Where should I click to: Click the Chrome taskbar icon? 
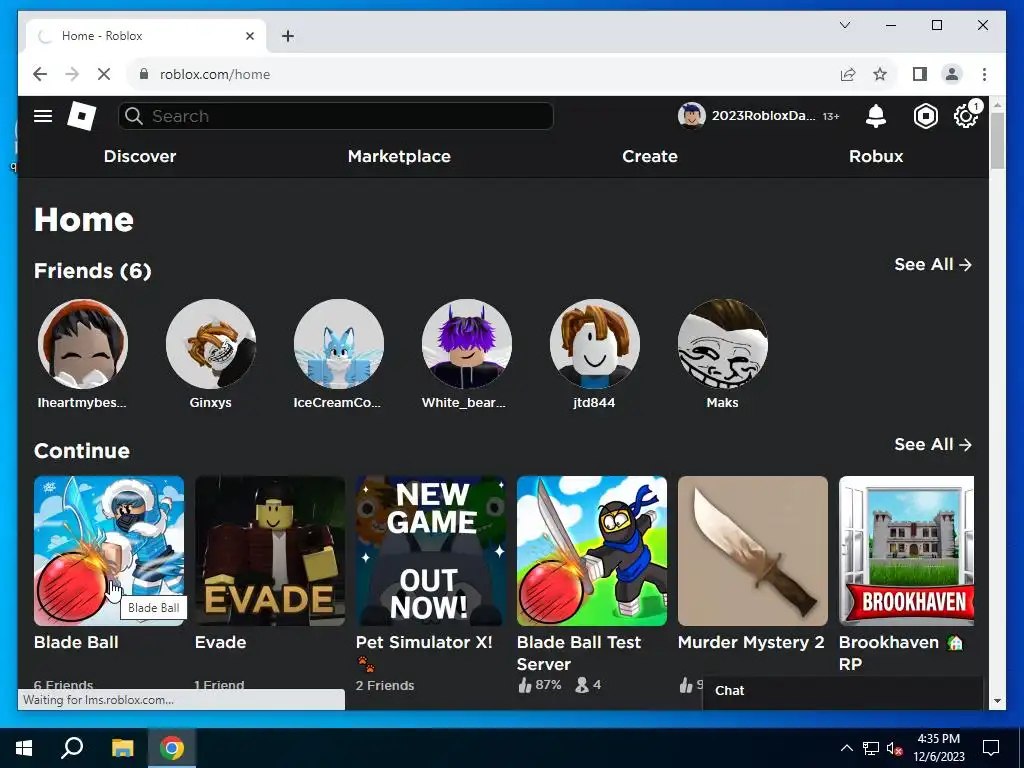tap(172, 748)
